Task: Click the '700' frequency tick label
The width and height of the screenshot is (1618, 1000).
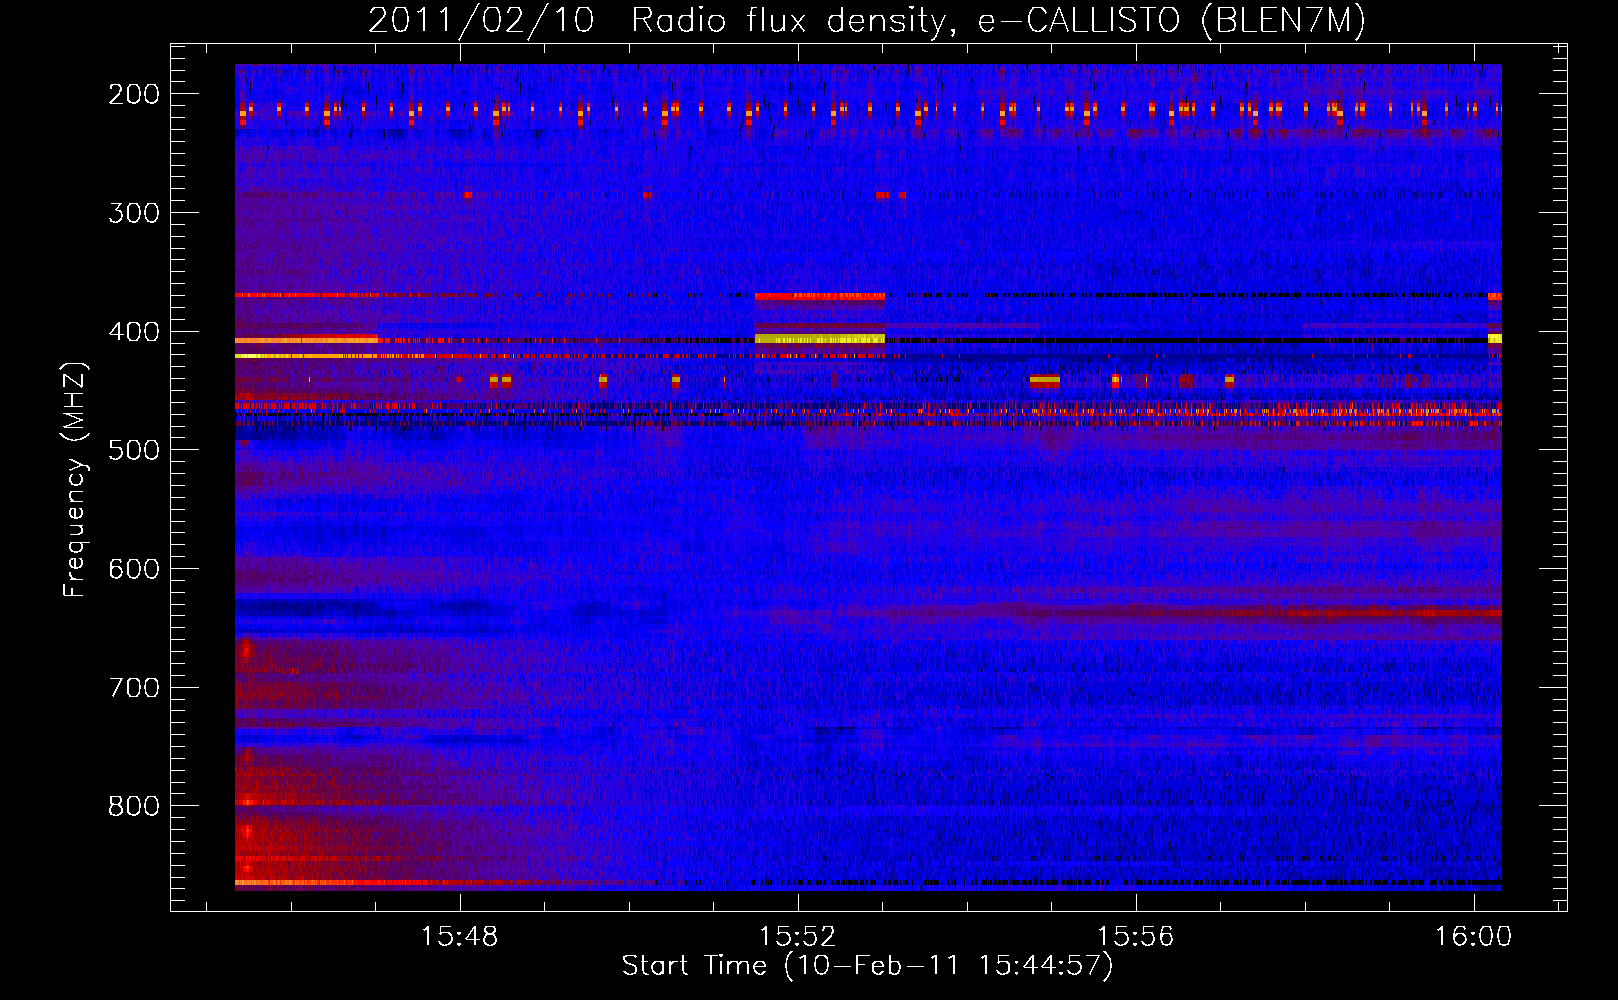Action: point(134,688)
